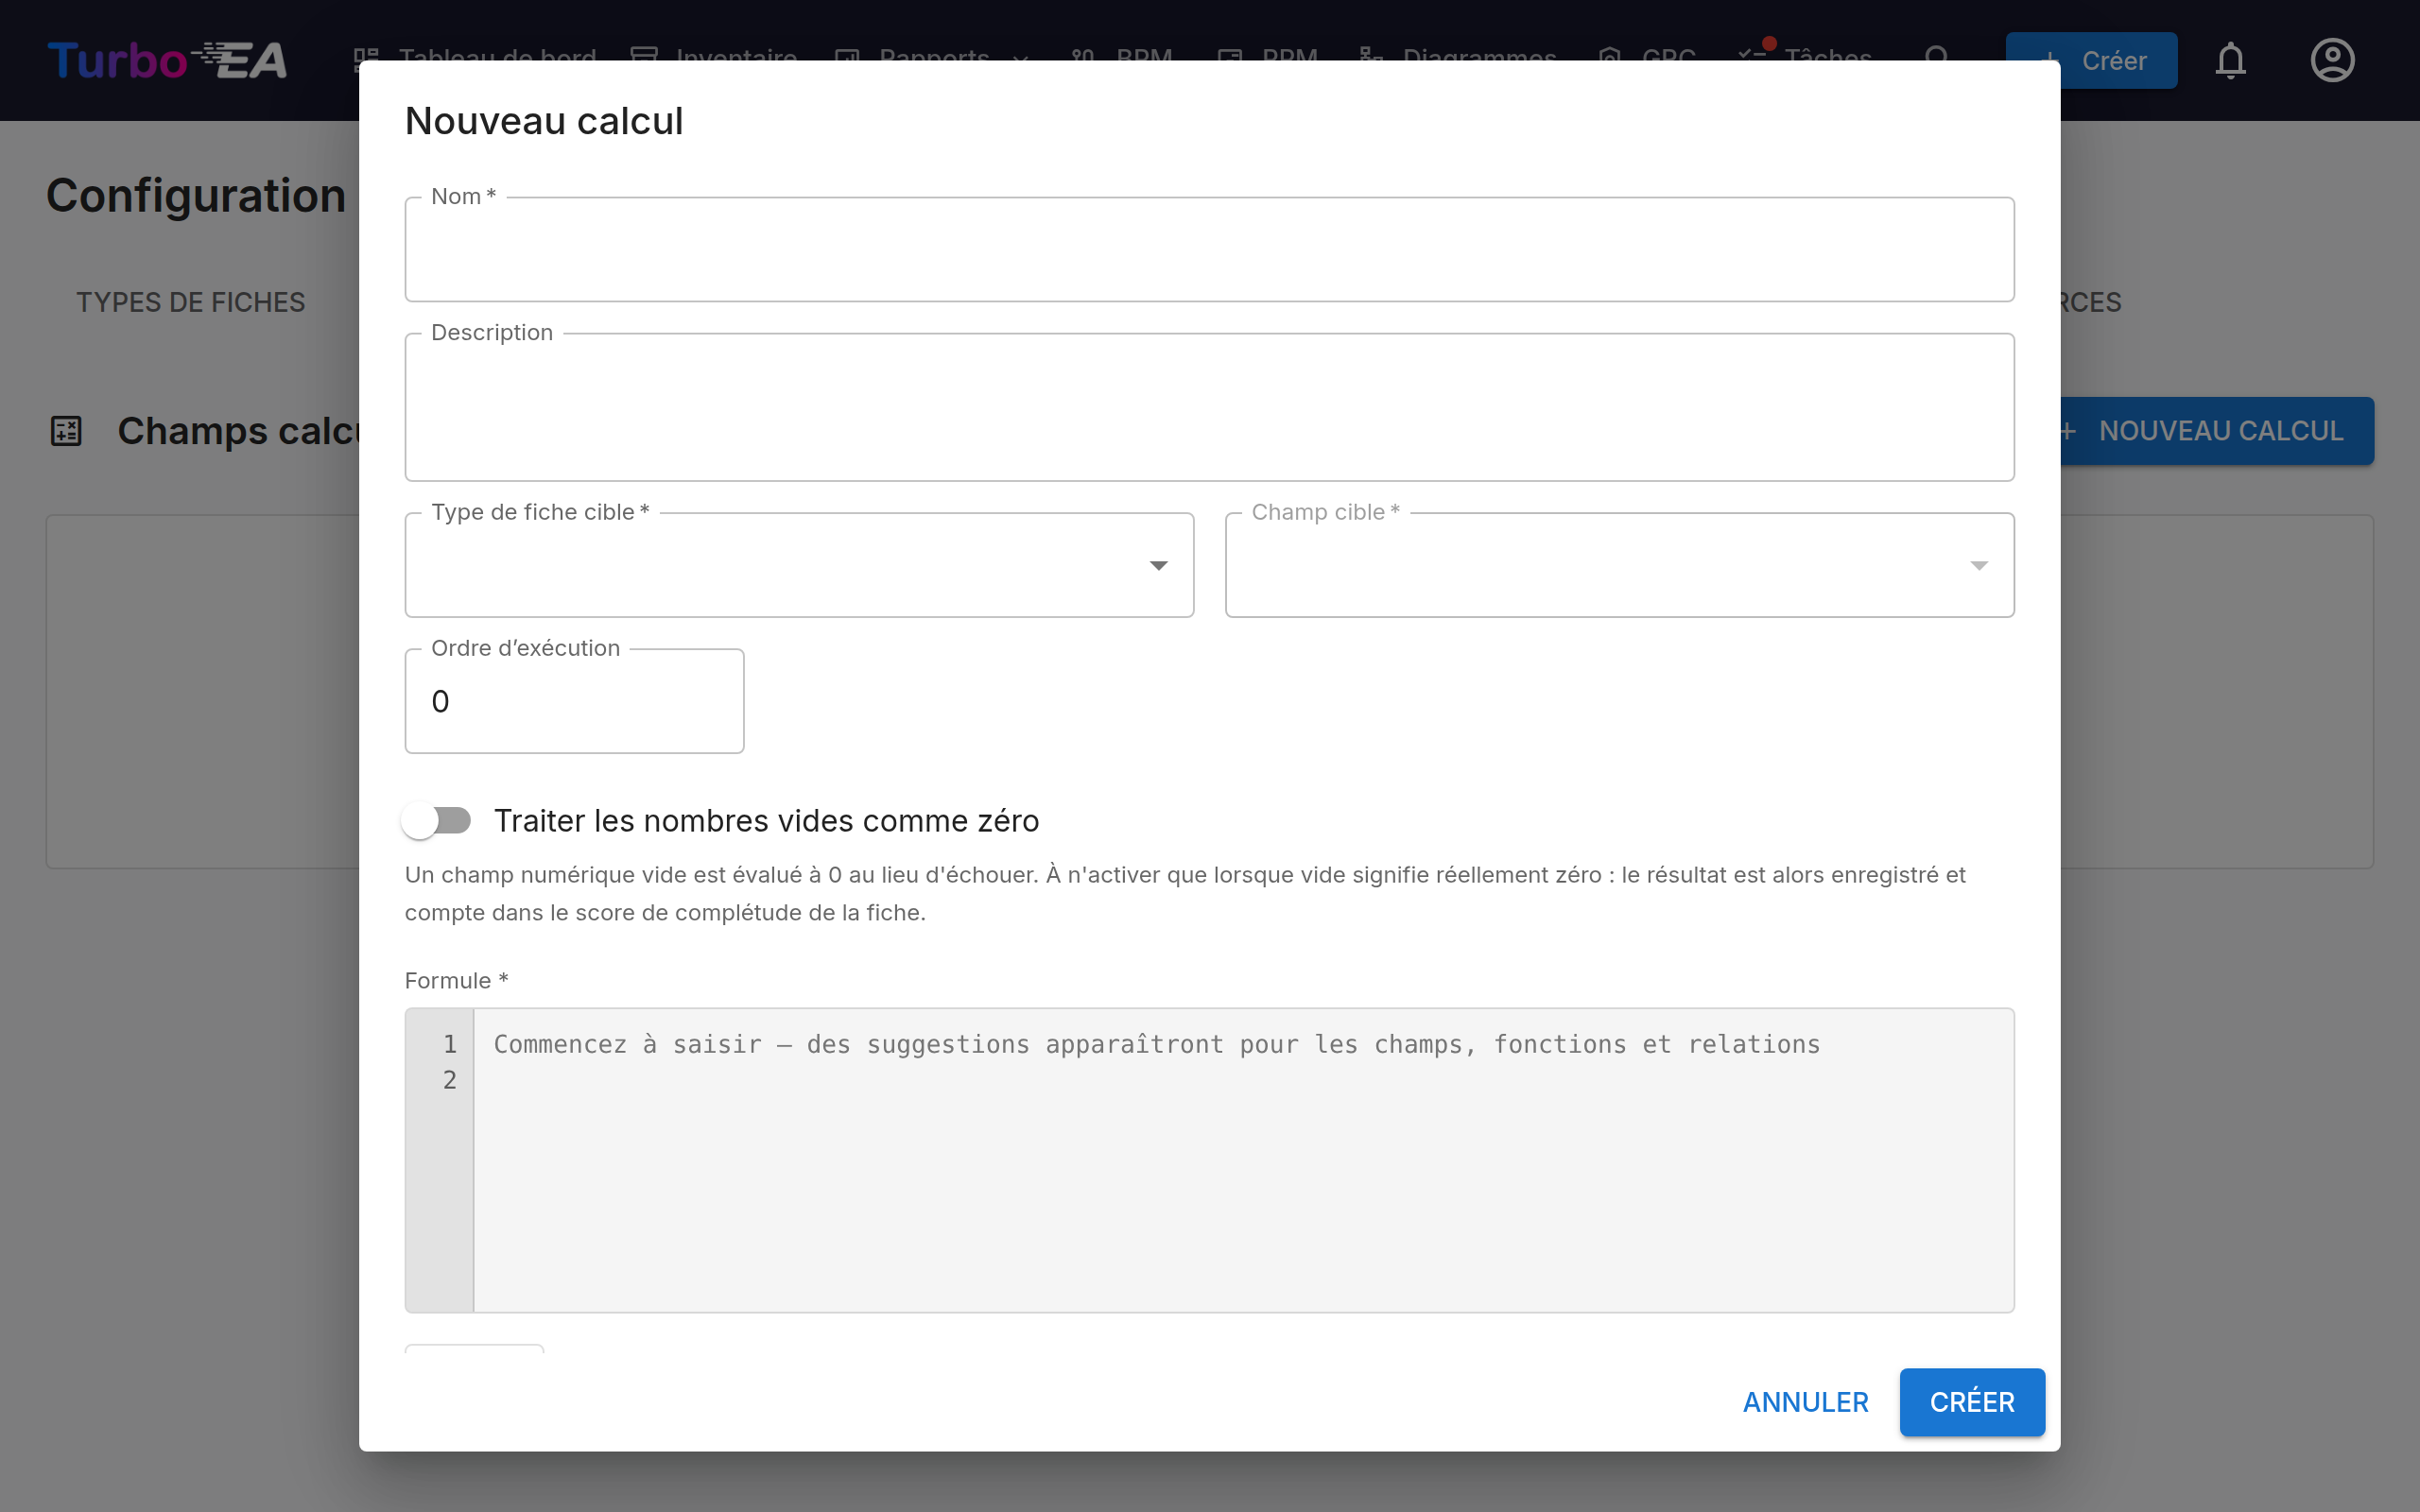
Task: Click the Diagrammes icon in top navigation
Action: tap(1371, 57)
